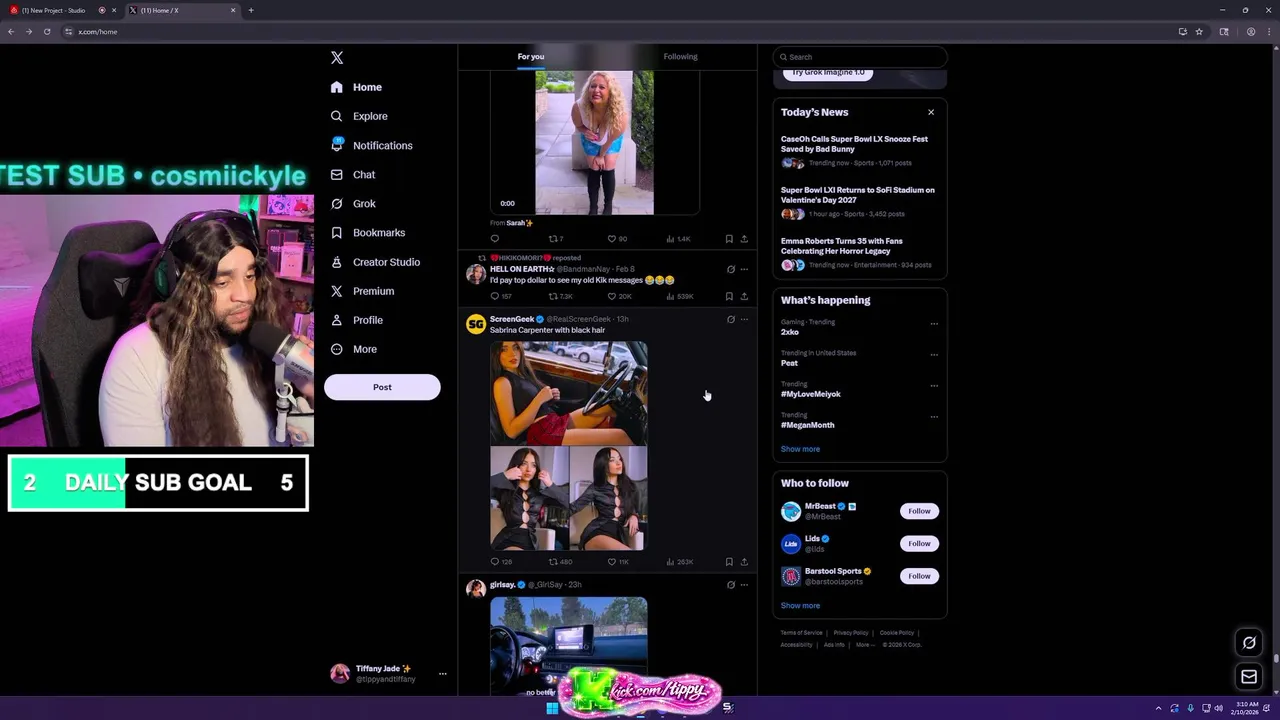The width and height of the screenshot is (1280, 720).
Task: Open Profile from the sidebar
Action: coord(357,320)
